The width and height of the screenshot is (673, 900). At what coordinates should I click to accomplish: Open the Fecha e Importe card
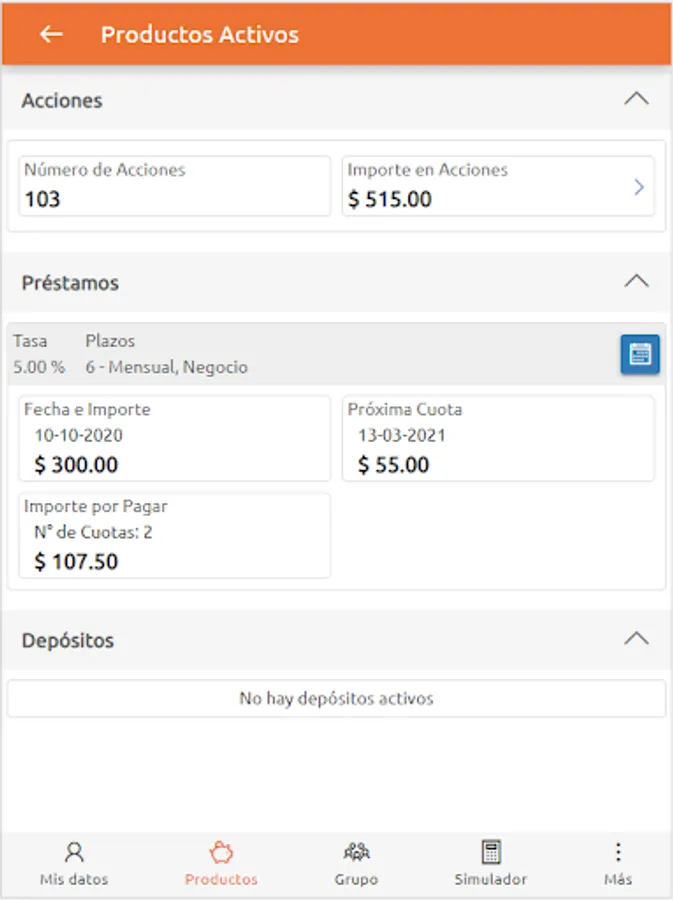(175, 438)
